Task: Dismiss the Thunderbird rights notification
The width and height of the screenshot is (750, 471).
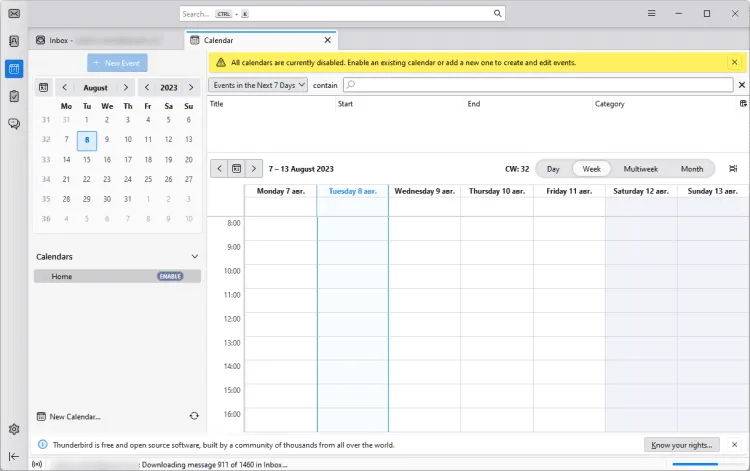Action: 734,445
